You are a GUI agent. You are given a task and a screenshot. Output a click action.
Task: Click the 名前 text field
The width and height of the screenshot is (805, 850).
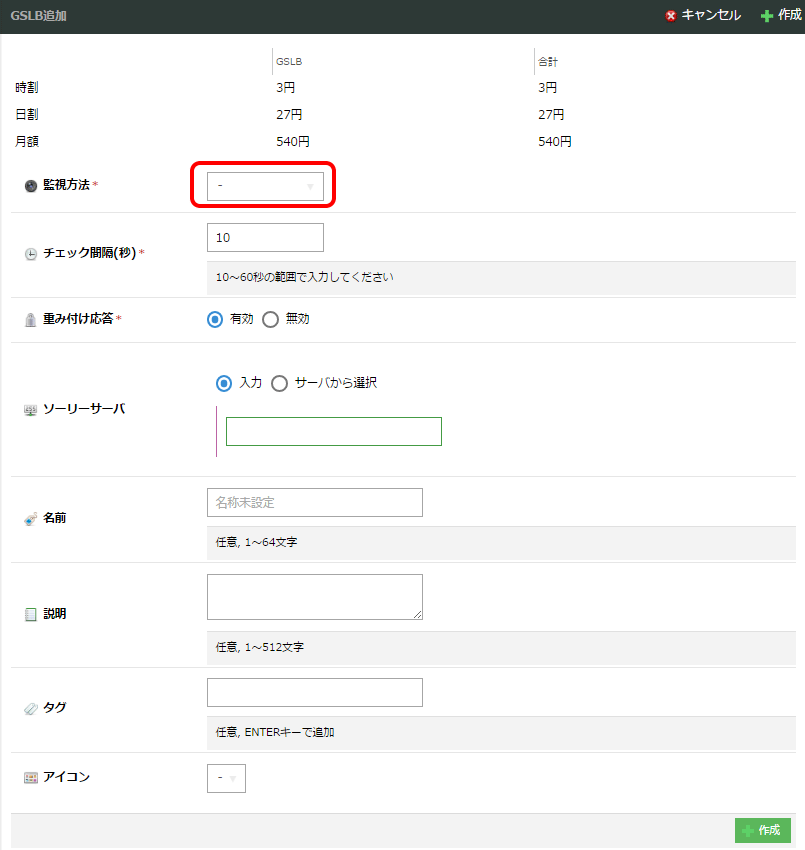[x=314, y=502]
